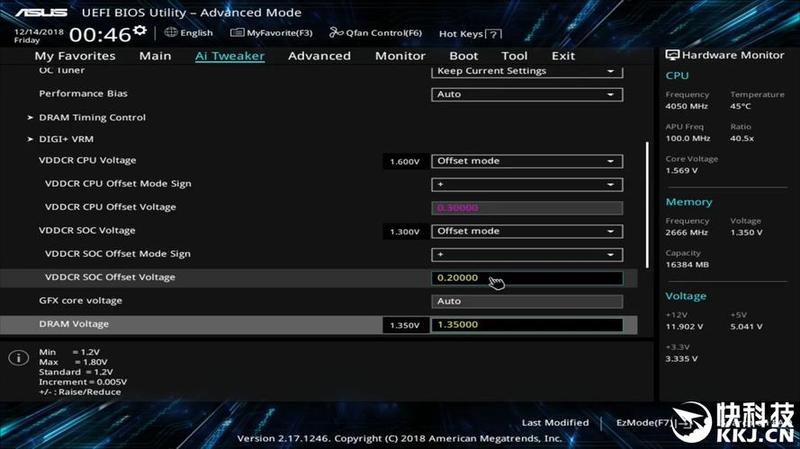Click the 1.300V current SOC voltage value

(405, 232)
